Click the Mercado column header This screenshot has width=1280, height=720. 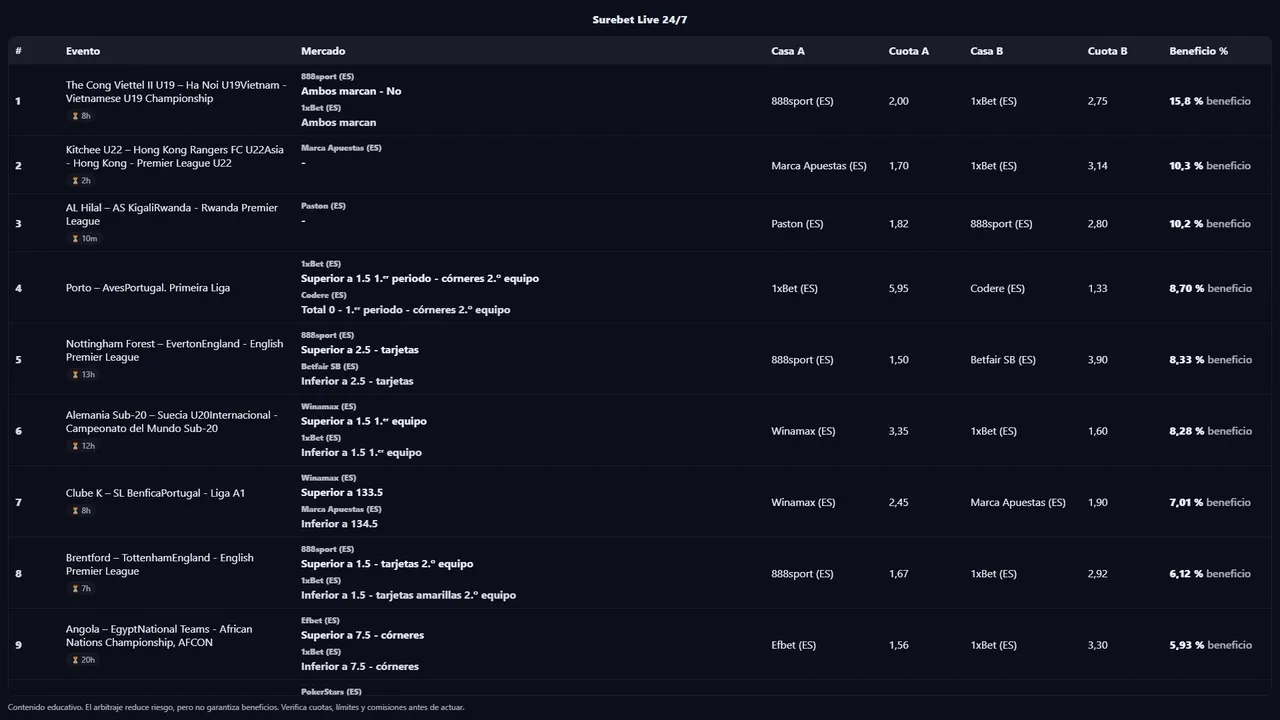tap(323, 51)
